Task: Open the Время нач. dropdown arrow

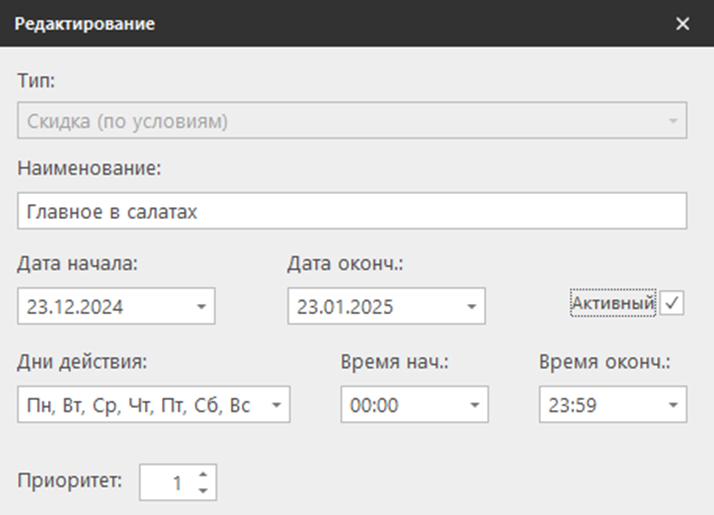Action: 474,405
